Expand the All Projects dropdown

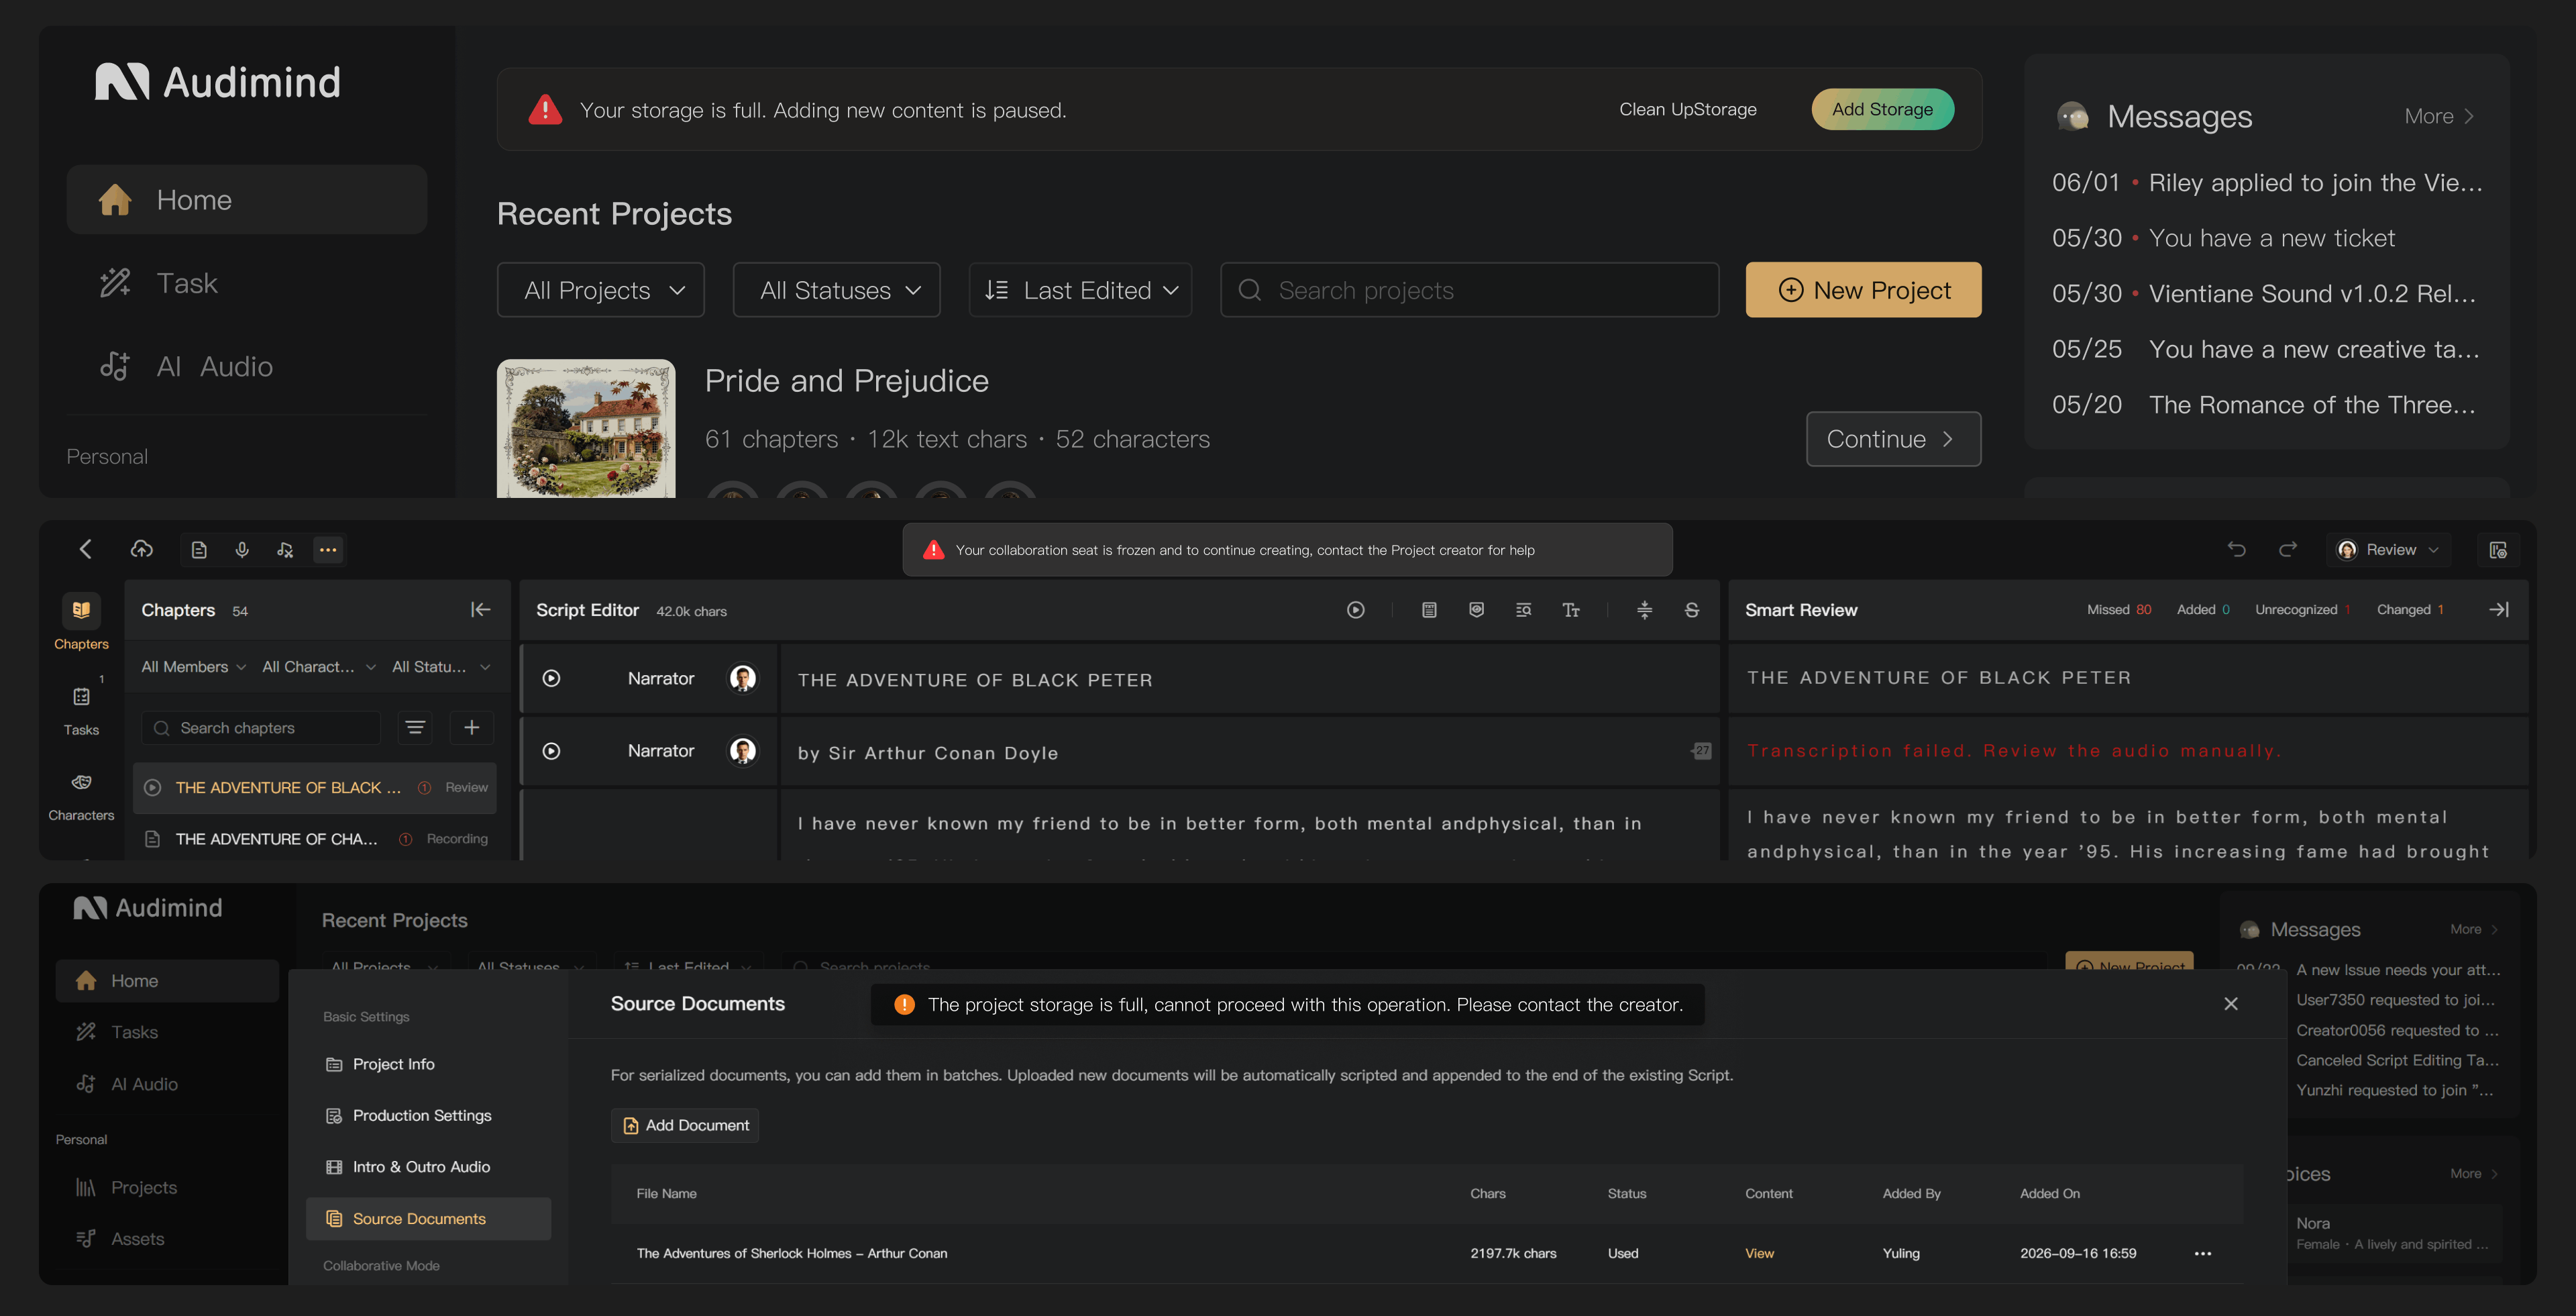[x=601, y=290]
